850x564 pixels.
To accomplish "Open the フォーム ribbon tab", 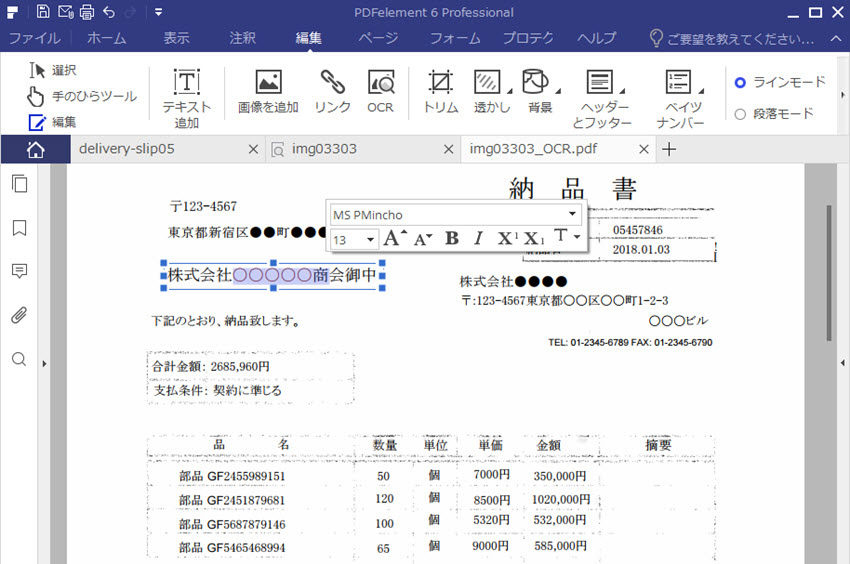I will pyautogui.click(x=455, y=38).
